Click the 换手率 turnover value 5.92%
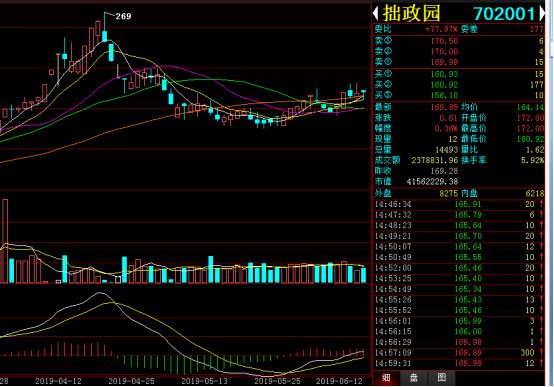 tap(532, 160)
